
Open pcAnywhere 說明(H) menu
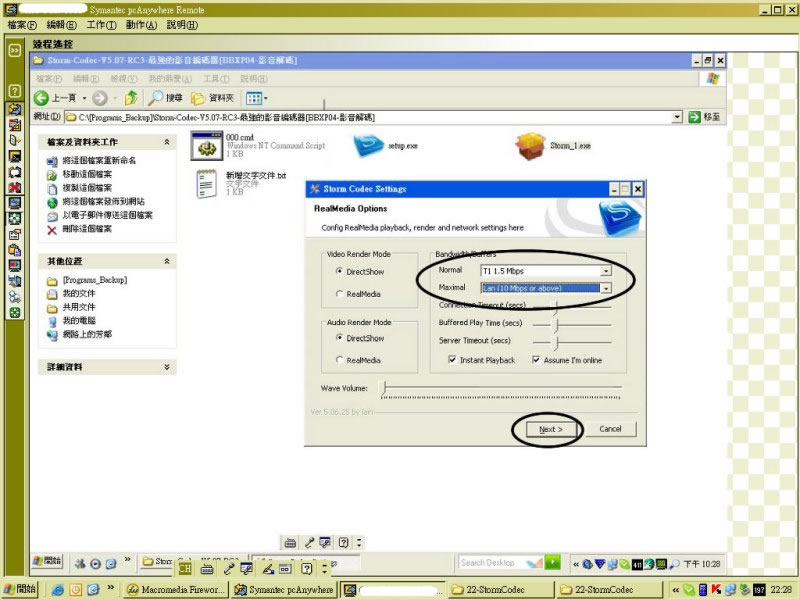[x=182, y=25]
